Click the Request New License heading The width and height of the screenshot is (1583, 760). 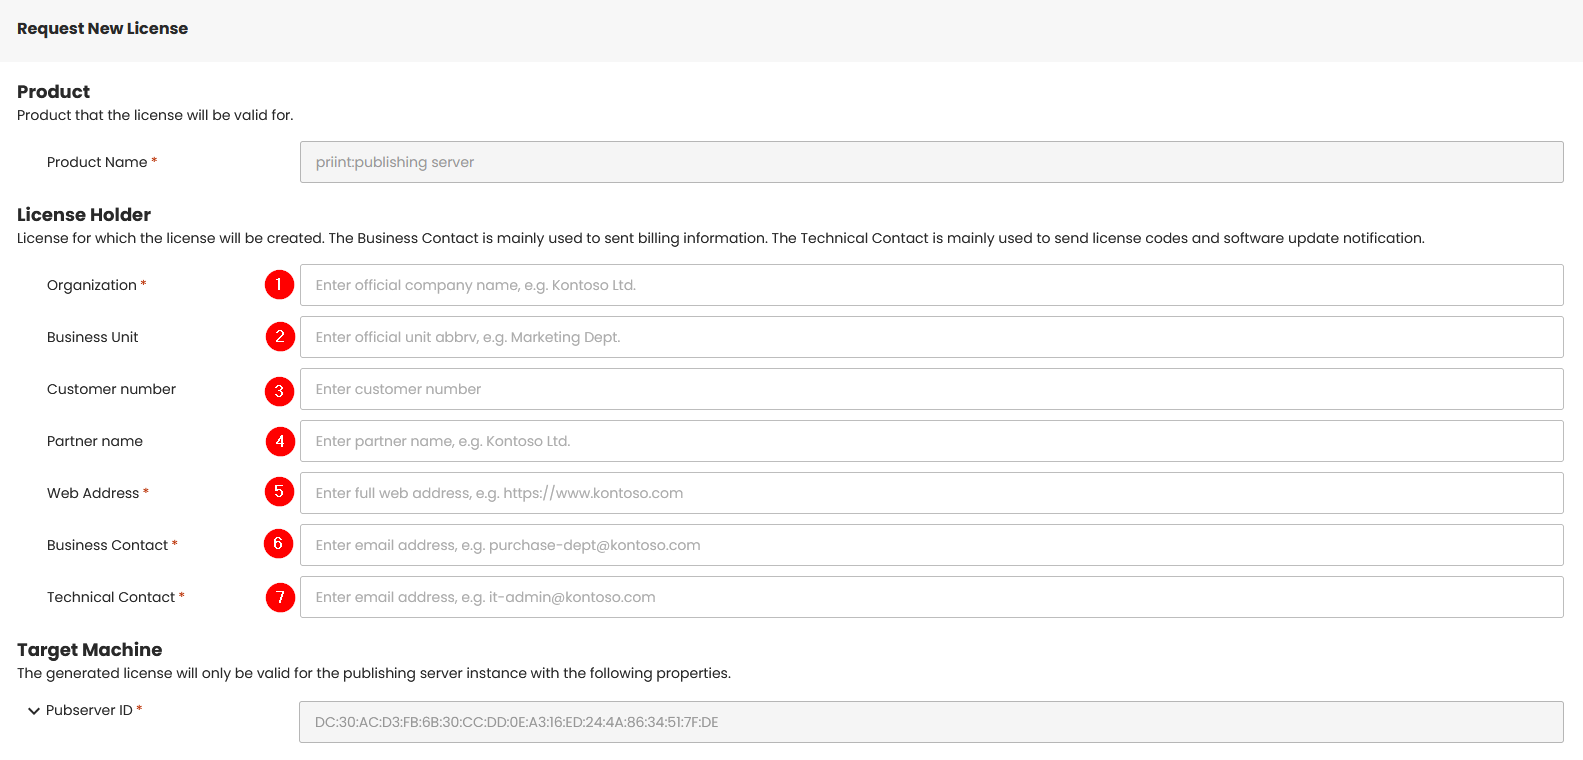[102, 29]
